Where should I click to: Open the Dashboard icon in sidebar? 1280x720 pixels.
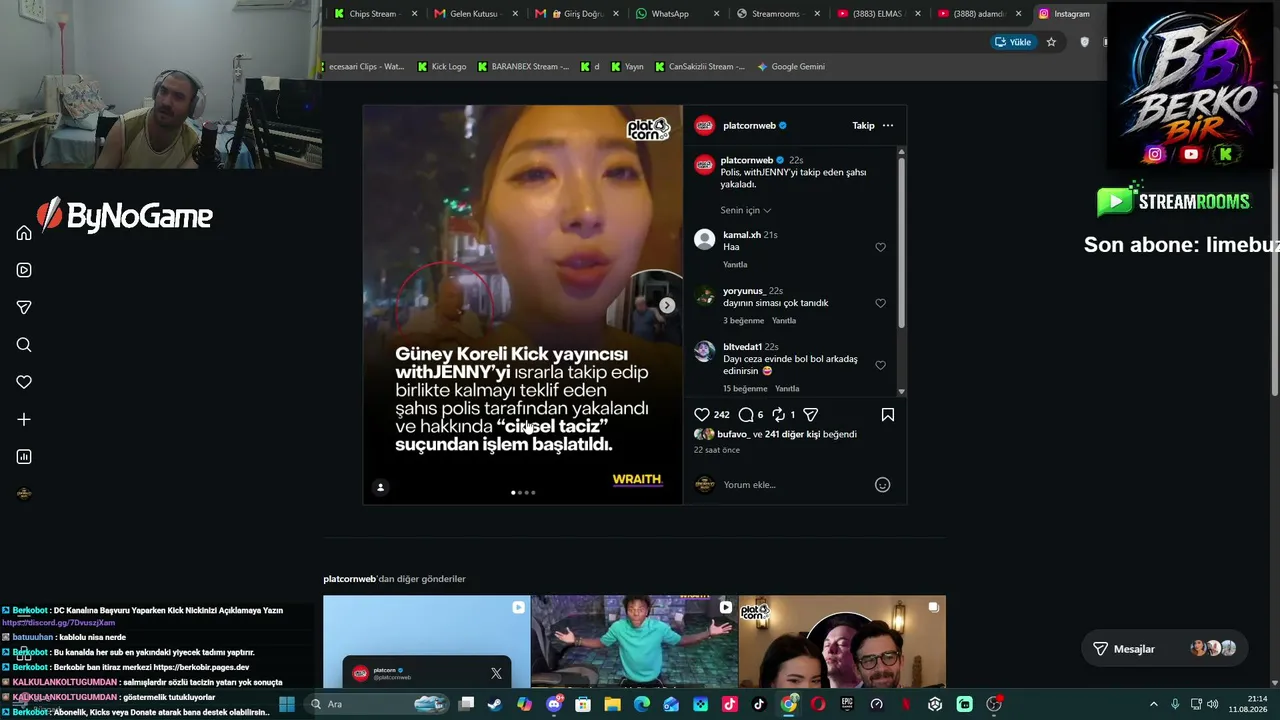pos(24,457)
